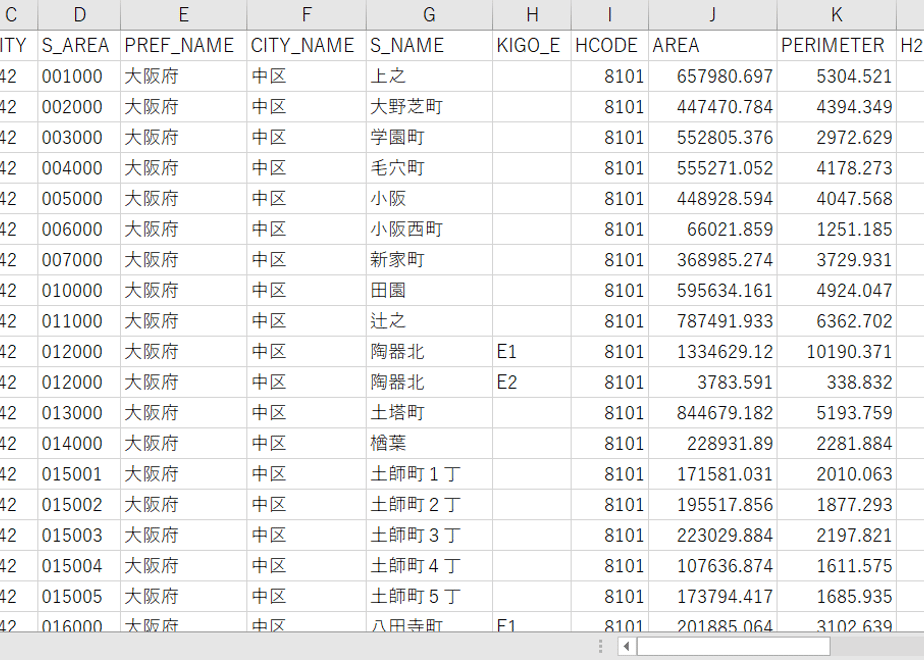Click the perimeter value 5304.521
The image size is (924, 660).
pyautogui.click(x=836, y=76)
